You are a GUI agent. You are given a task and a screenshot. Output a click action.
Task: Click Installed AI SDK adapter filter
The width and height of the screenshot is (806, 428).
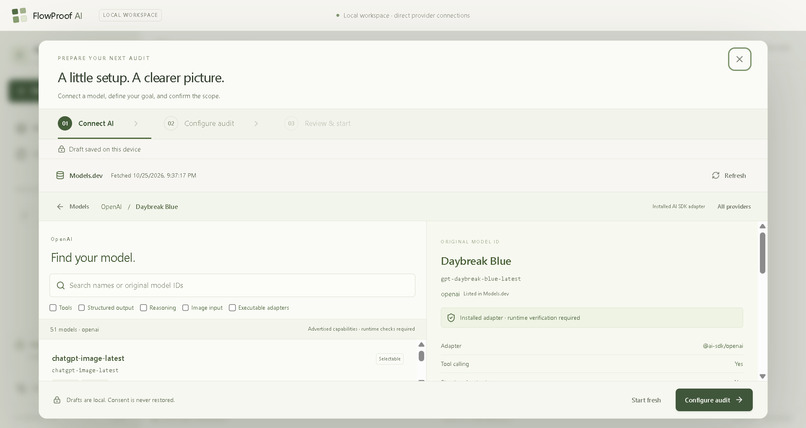(x=679, y=207)
